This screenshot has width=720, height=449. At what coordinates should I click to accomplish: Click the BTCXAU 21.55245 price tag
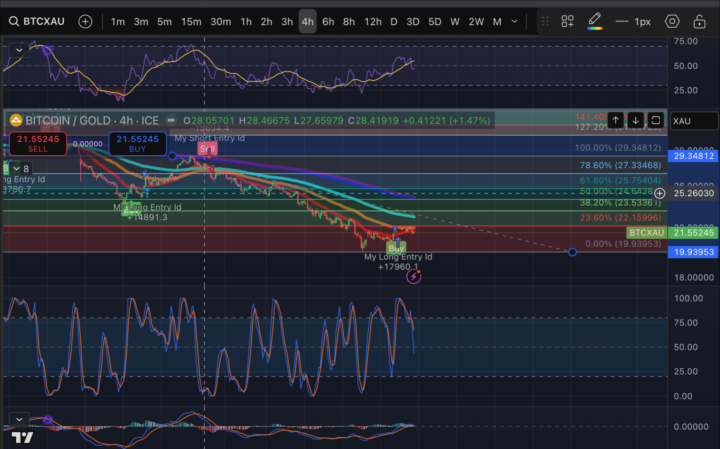(x=672, y=233)
